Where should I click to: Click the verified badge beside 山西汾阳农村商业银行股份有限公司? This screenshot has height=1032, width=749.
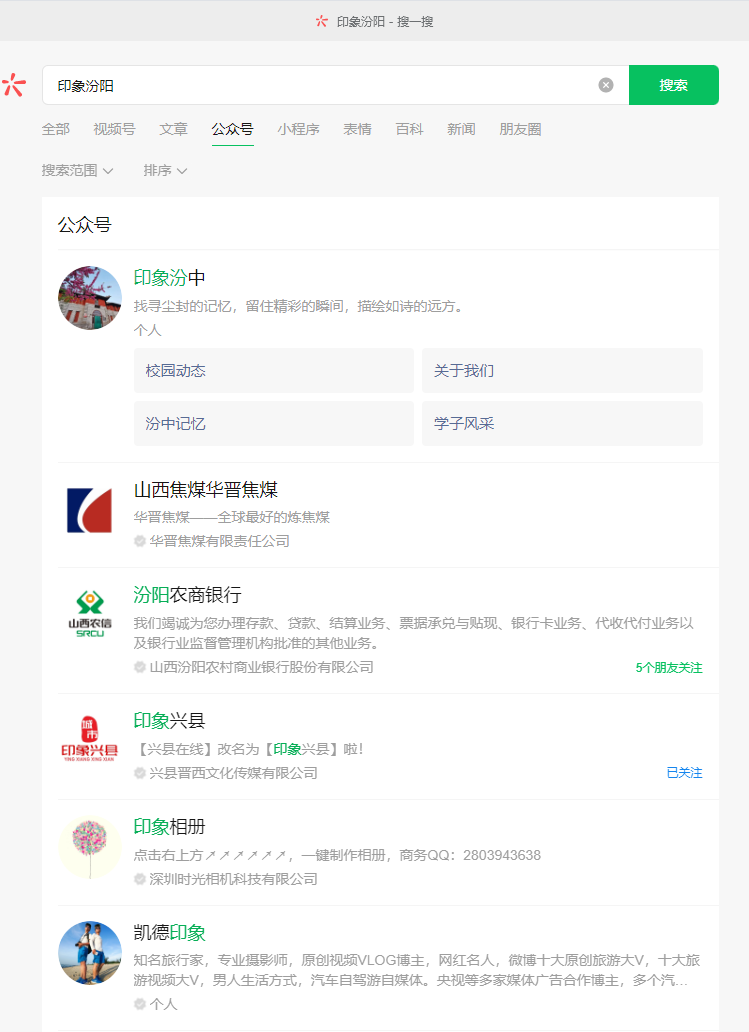[140, 667]
